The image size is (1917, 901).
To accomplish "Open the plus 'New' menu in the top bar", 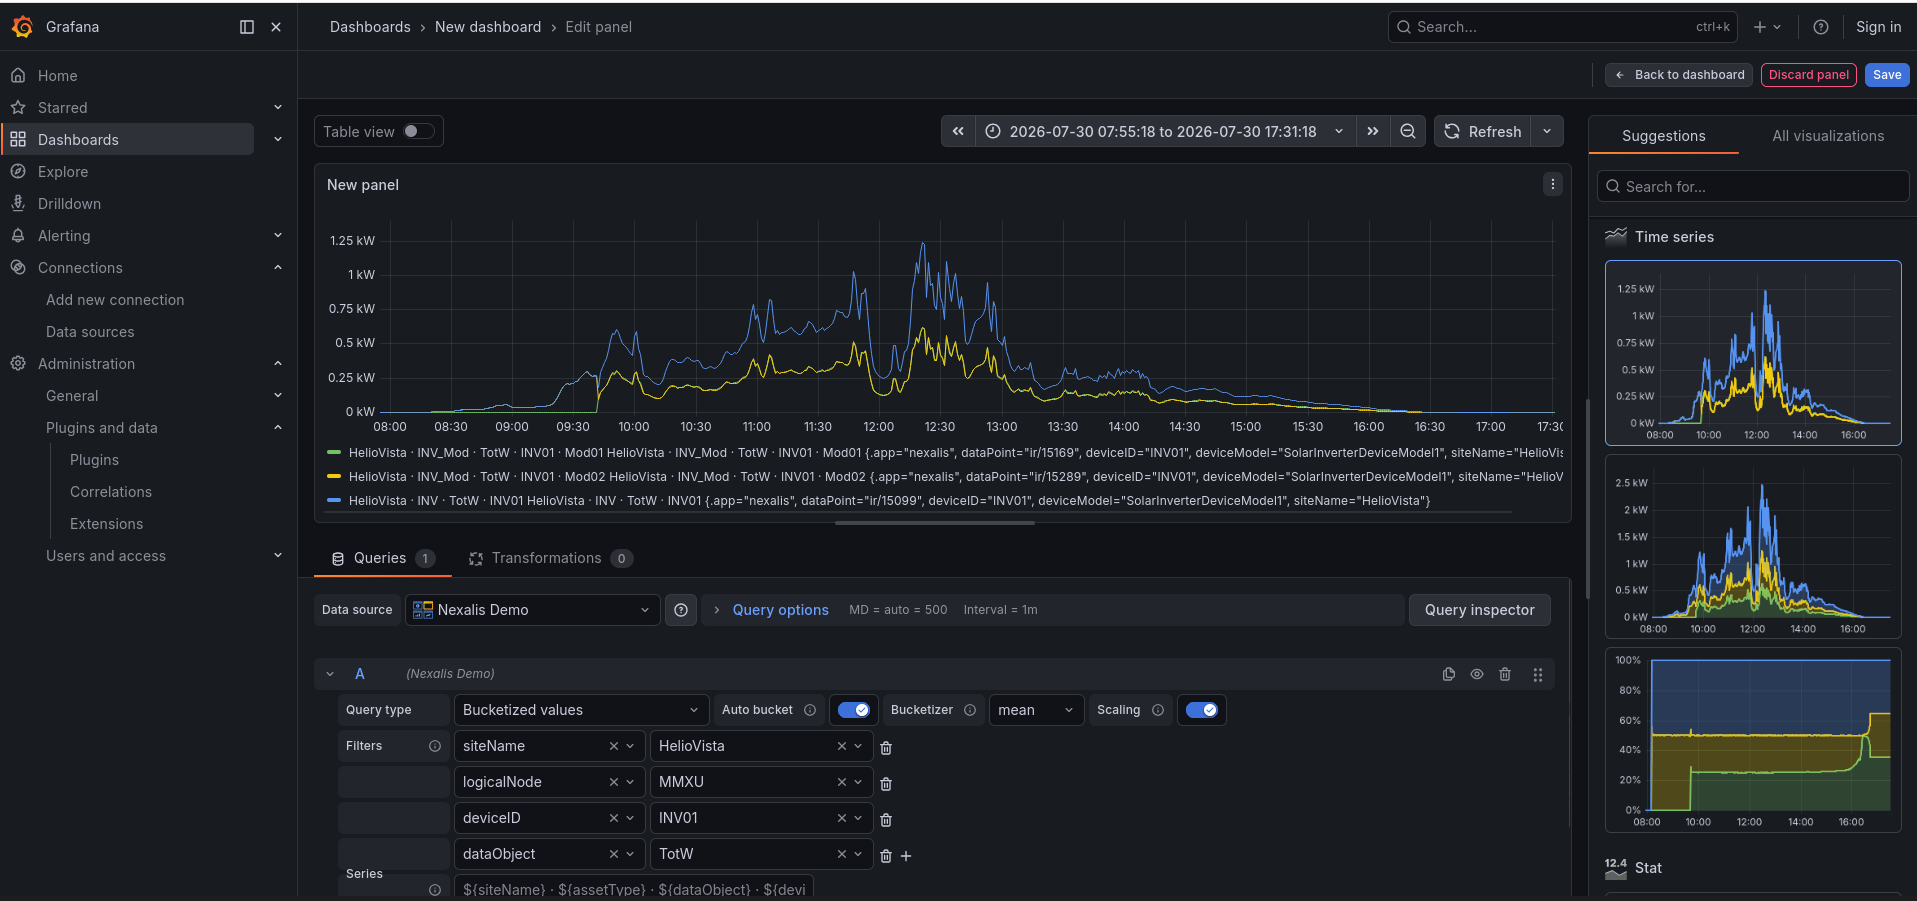I will pyautogui.click(x=1767, y=27).
